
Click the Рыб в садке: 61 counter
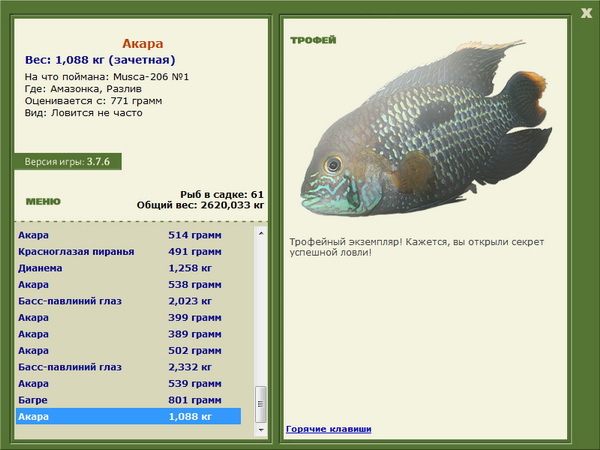pos(222,194)
